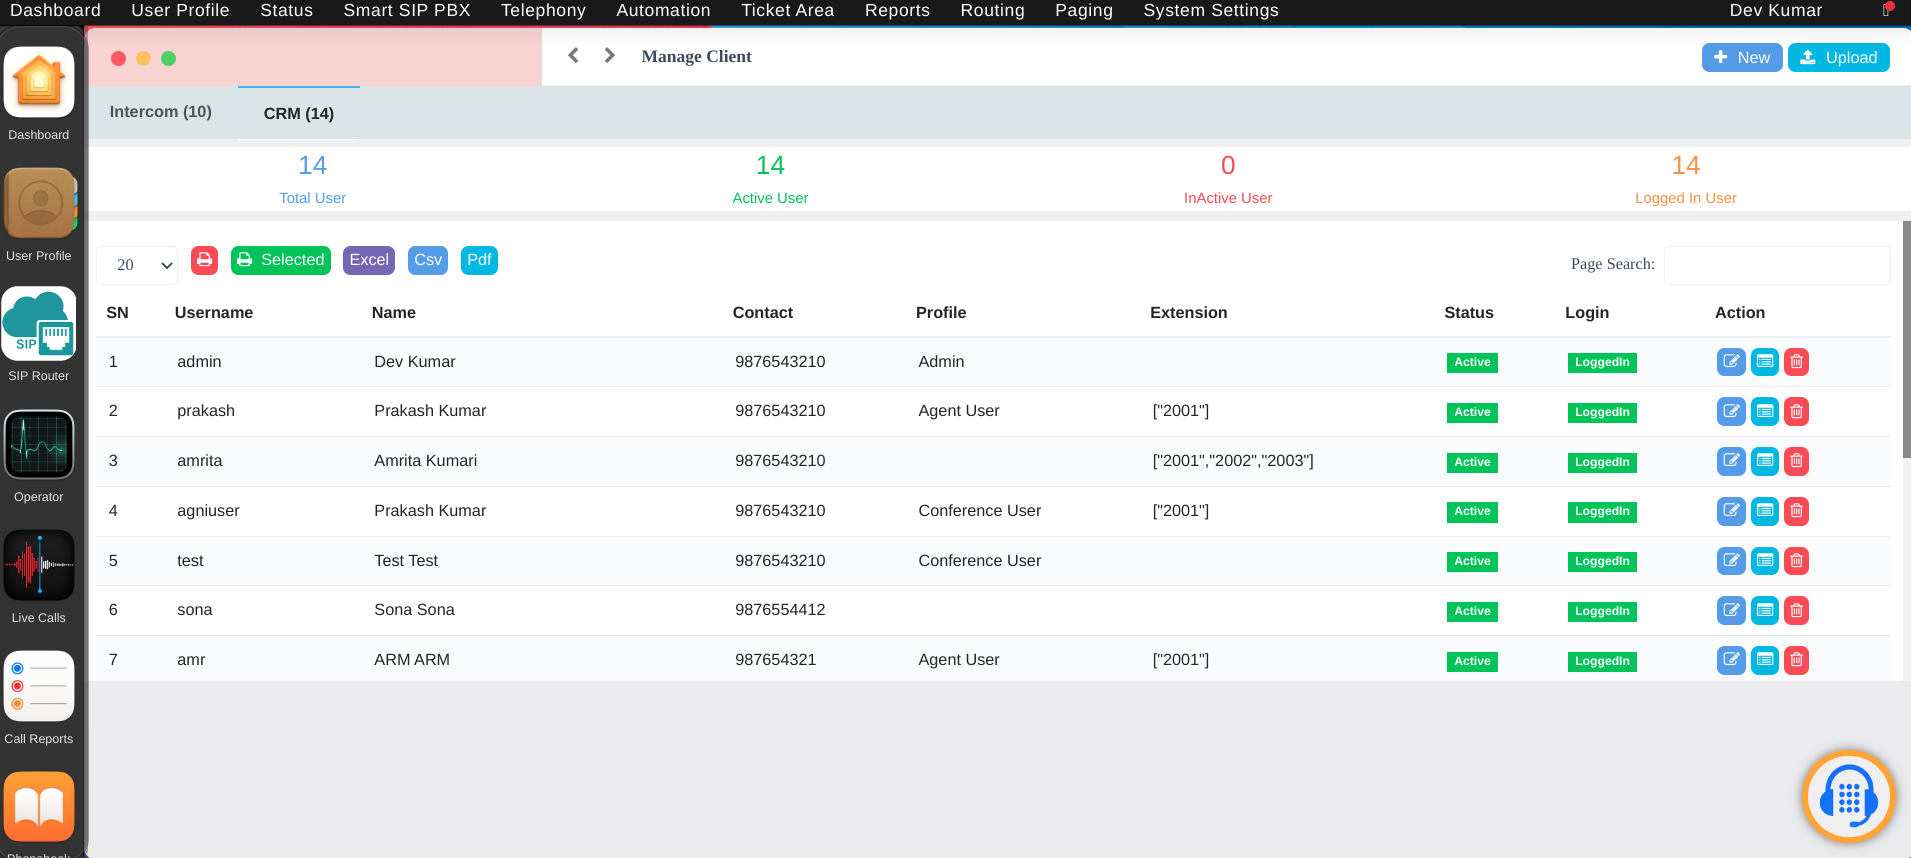
Task: Click the Dev Kumar account name
Action: (1776, 10)
